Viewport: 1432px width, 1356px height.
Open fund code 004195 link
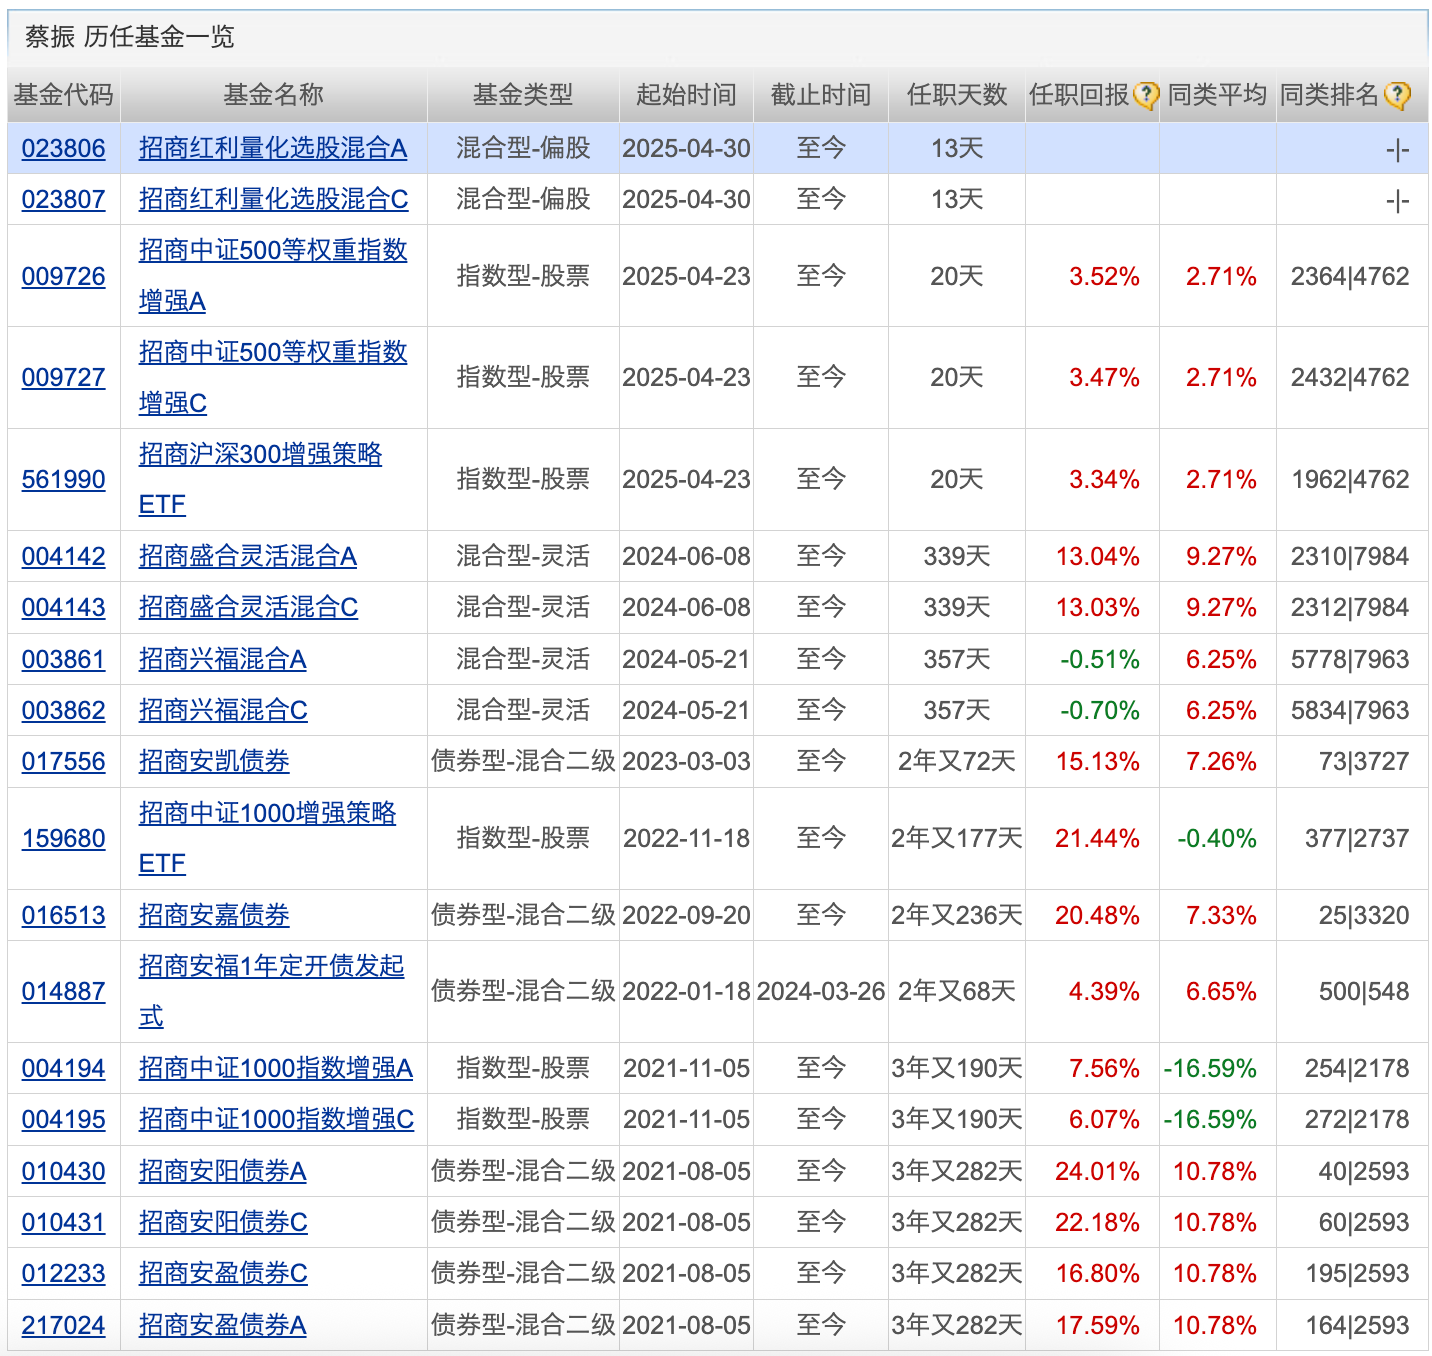tap(63, 1120)
